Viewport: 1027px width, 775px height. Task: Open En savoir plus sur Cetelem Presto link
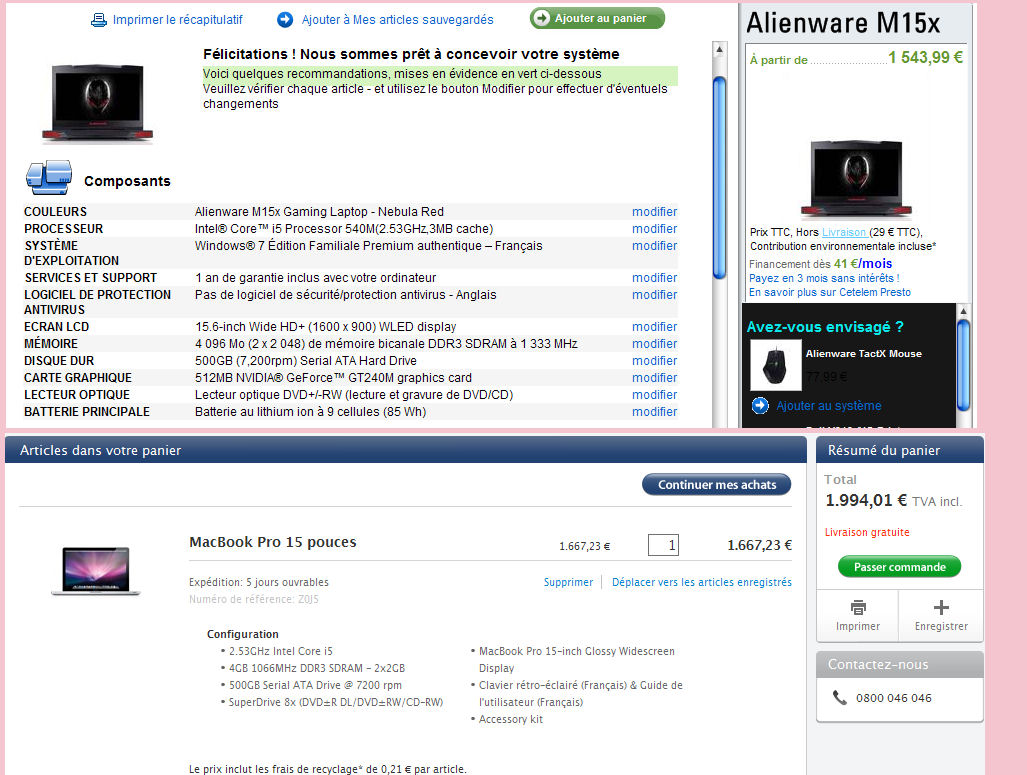[830, 292]
